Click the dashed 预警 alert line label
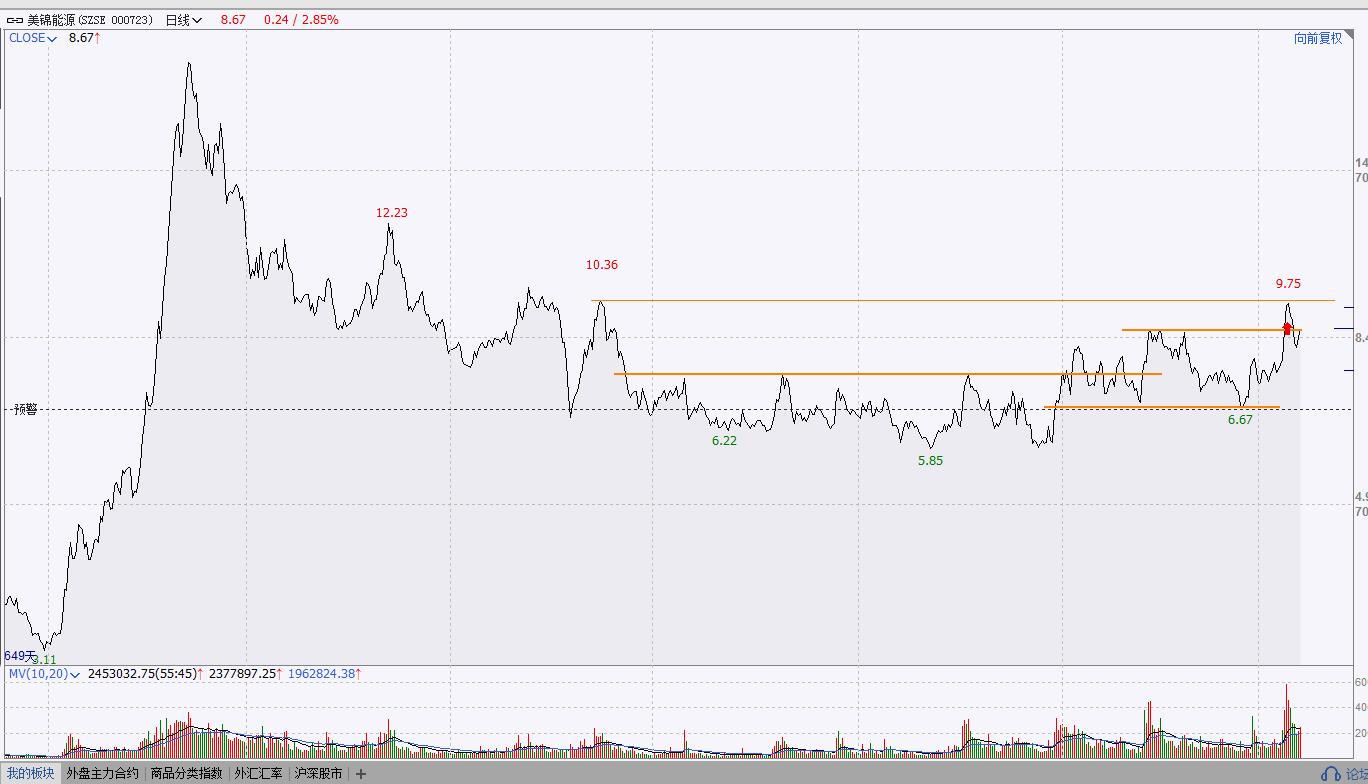 click(25, 409)
